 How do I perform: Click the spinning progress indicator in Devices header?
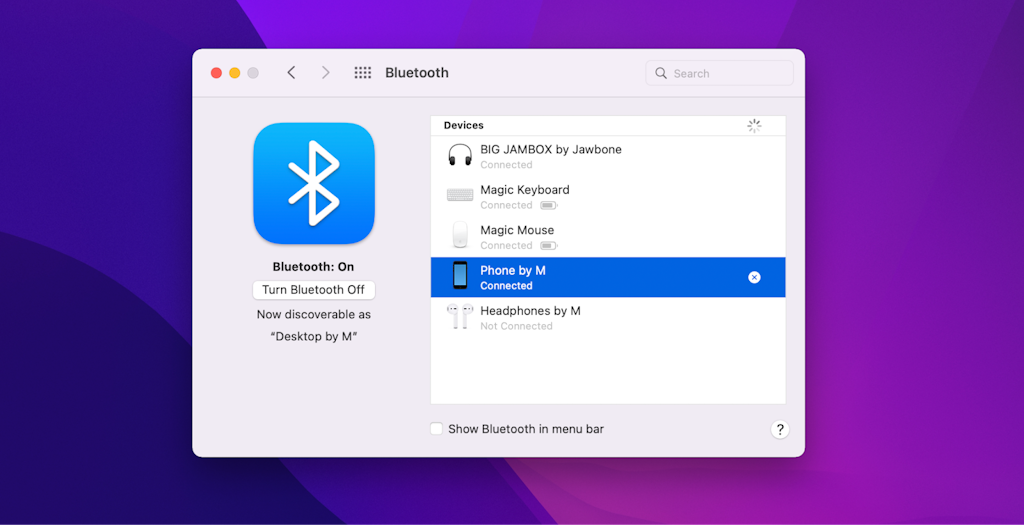point(754,126)
